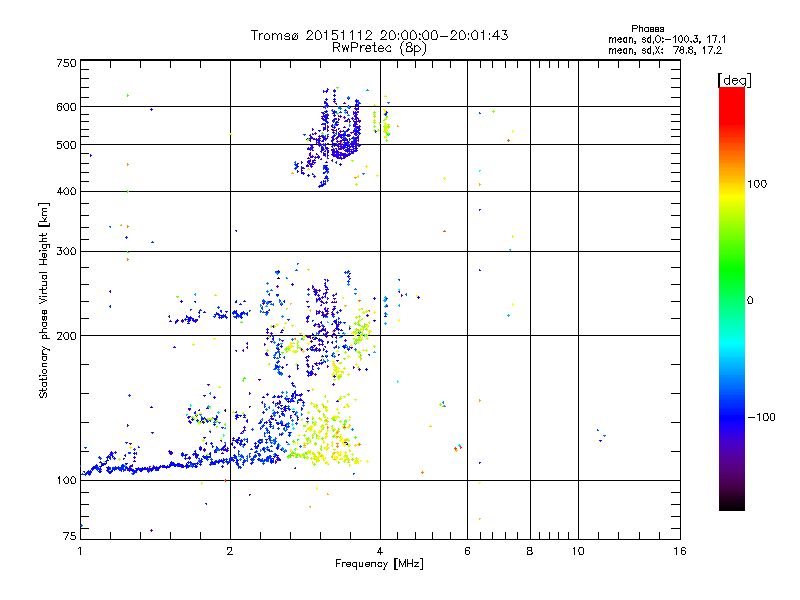
Task: Select the 'RwPretec (8p)' subtitle
Action: click(x=379, y=48)
